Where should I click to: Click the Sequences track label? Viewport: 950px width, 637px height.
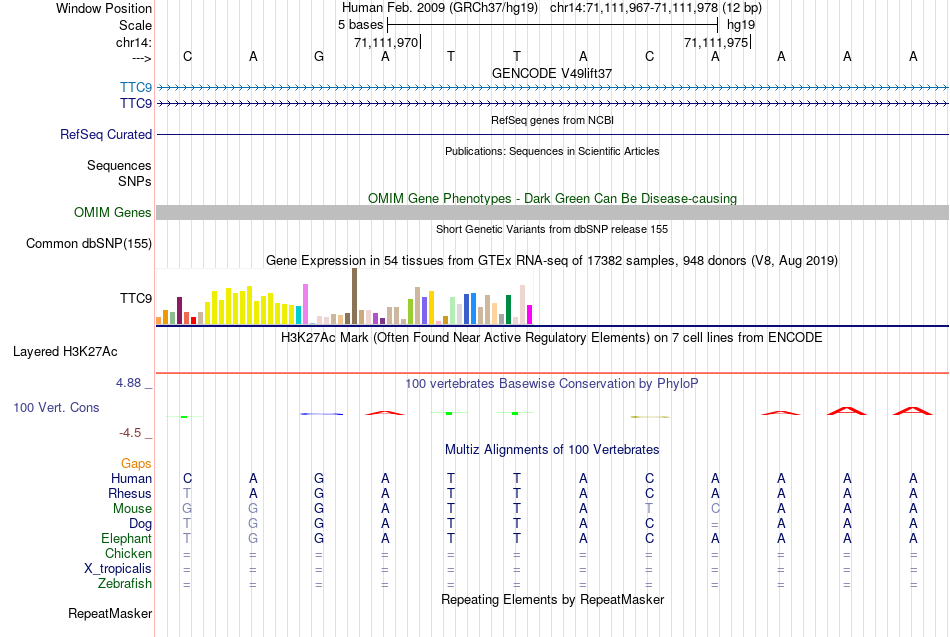119,165
